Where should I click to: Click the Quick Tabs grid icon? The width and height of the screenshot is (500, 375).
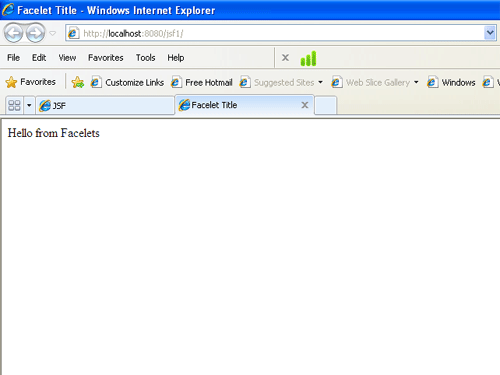tap(14, 105)
